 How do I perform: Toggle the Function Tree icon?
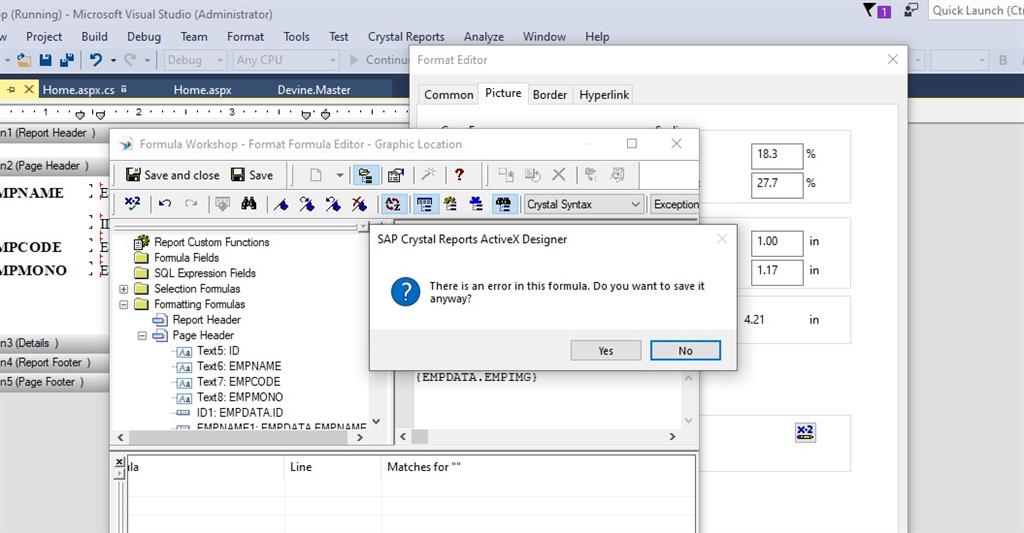click(451, 204)
